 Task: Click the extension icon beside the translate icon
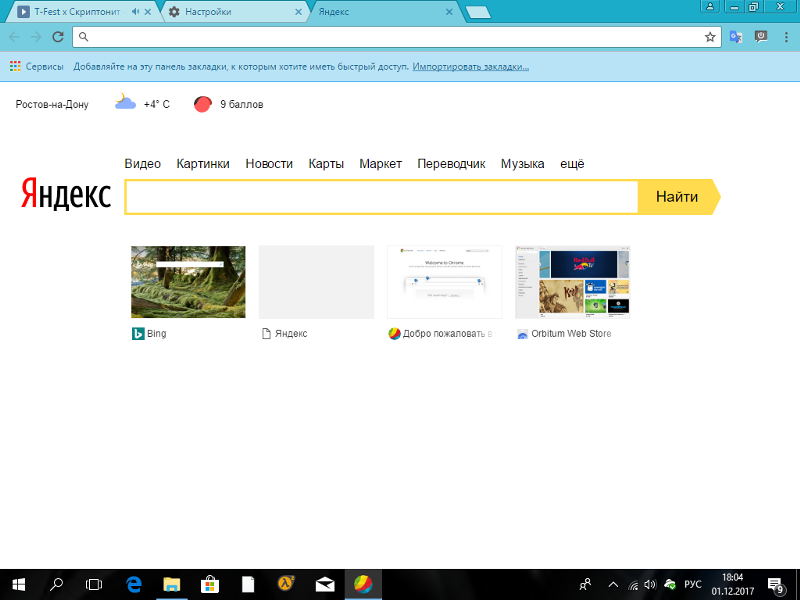(x=761, y=37)
